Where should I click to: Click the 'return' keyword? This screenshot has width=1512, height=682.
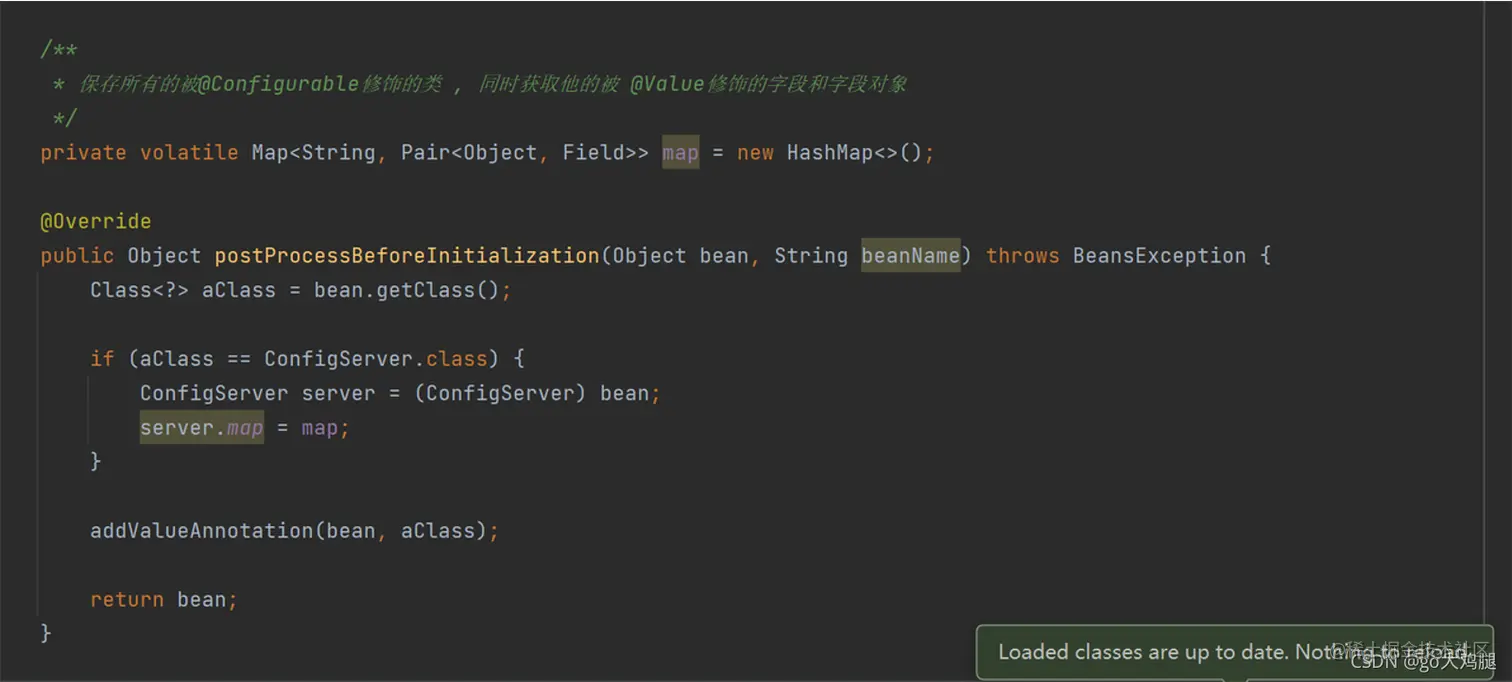[127, 600]
